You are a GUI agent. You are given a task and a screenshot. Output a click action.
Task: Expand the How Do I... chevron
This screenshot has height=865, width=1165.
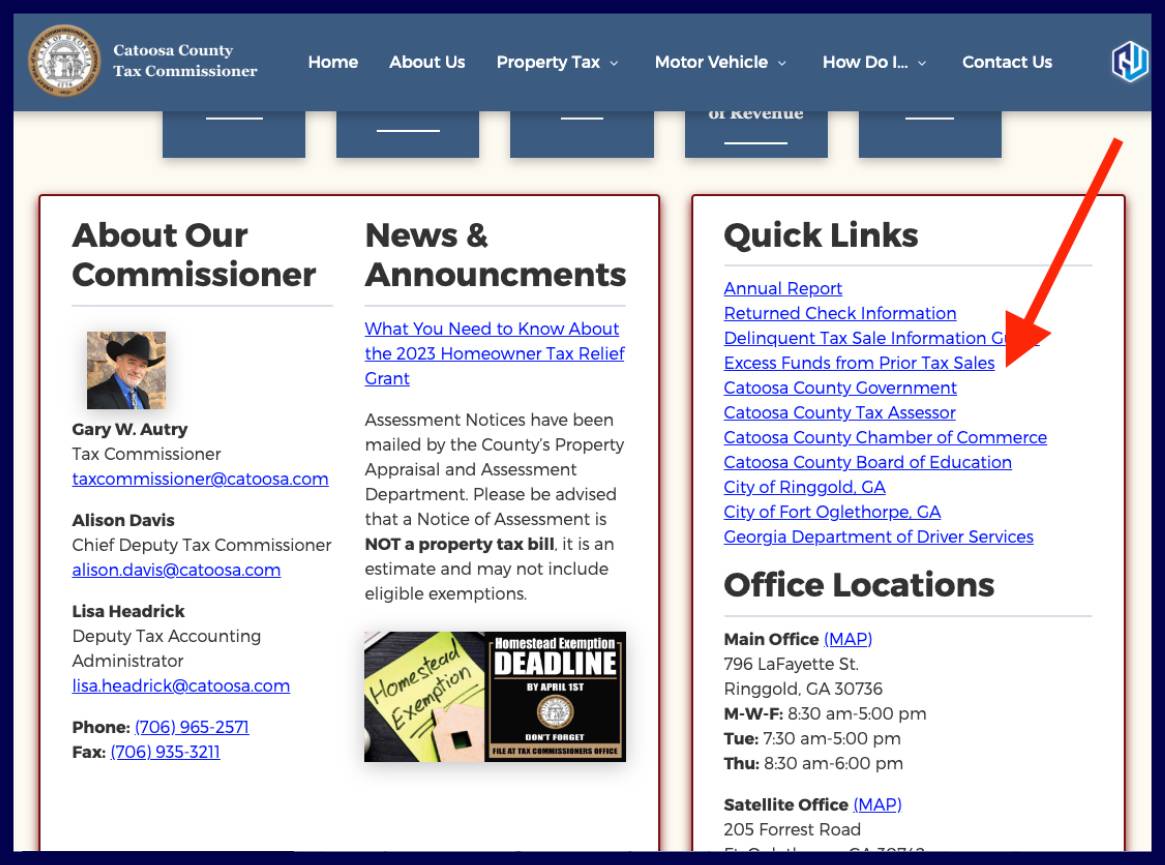tap(921, 64)
